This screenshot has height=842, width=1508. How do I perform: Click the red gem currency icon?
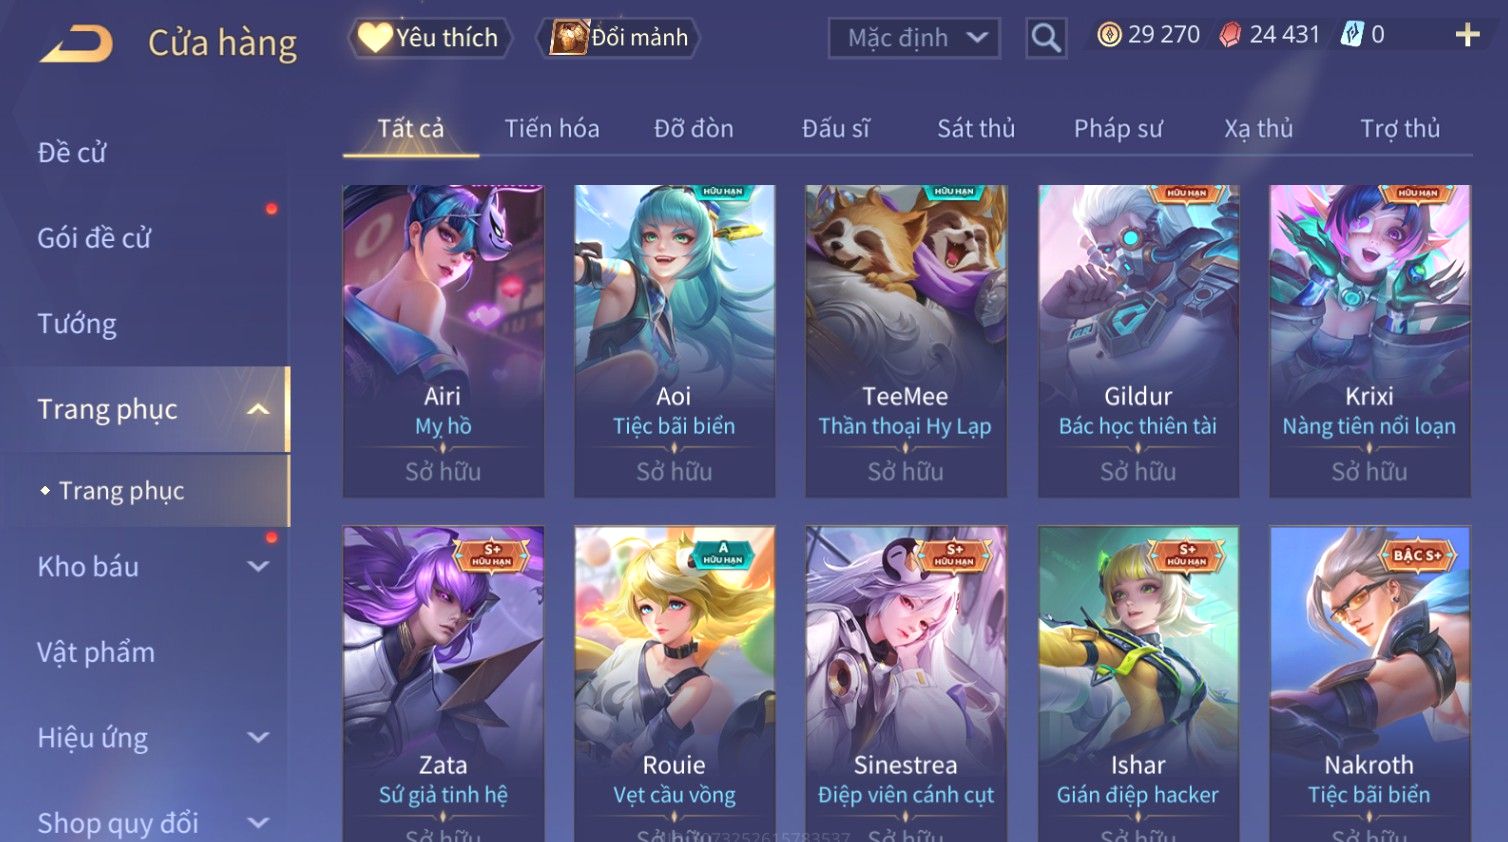click(1230, 35)
